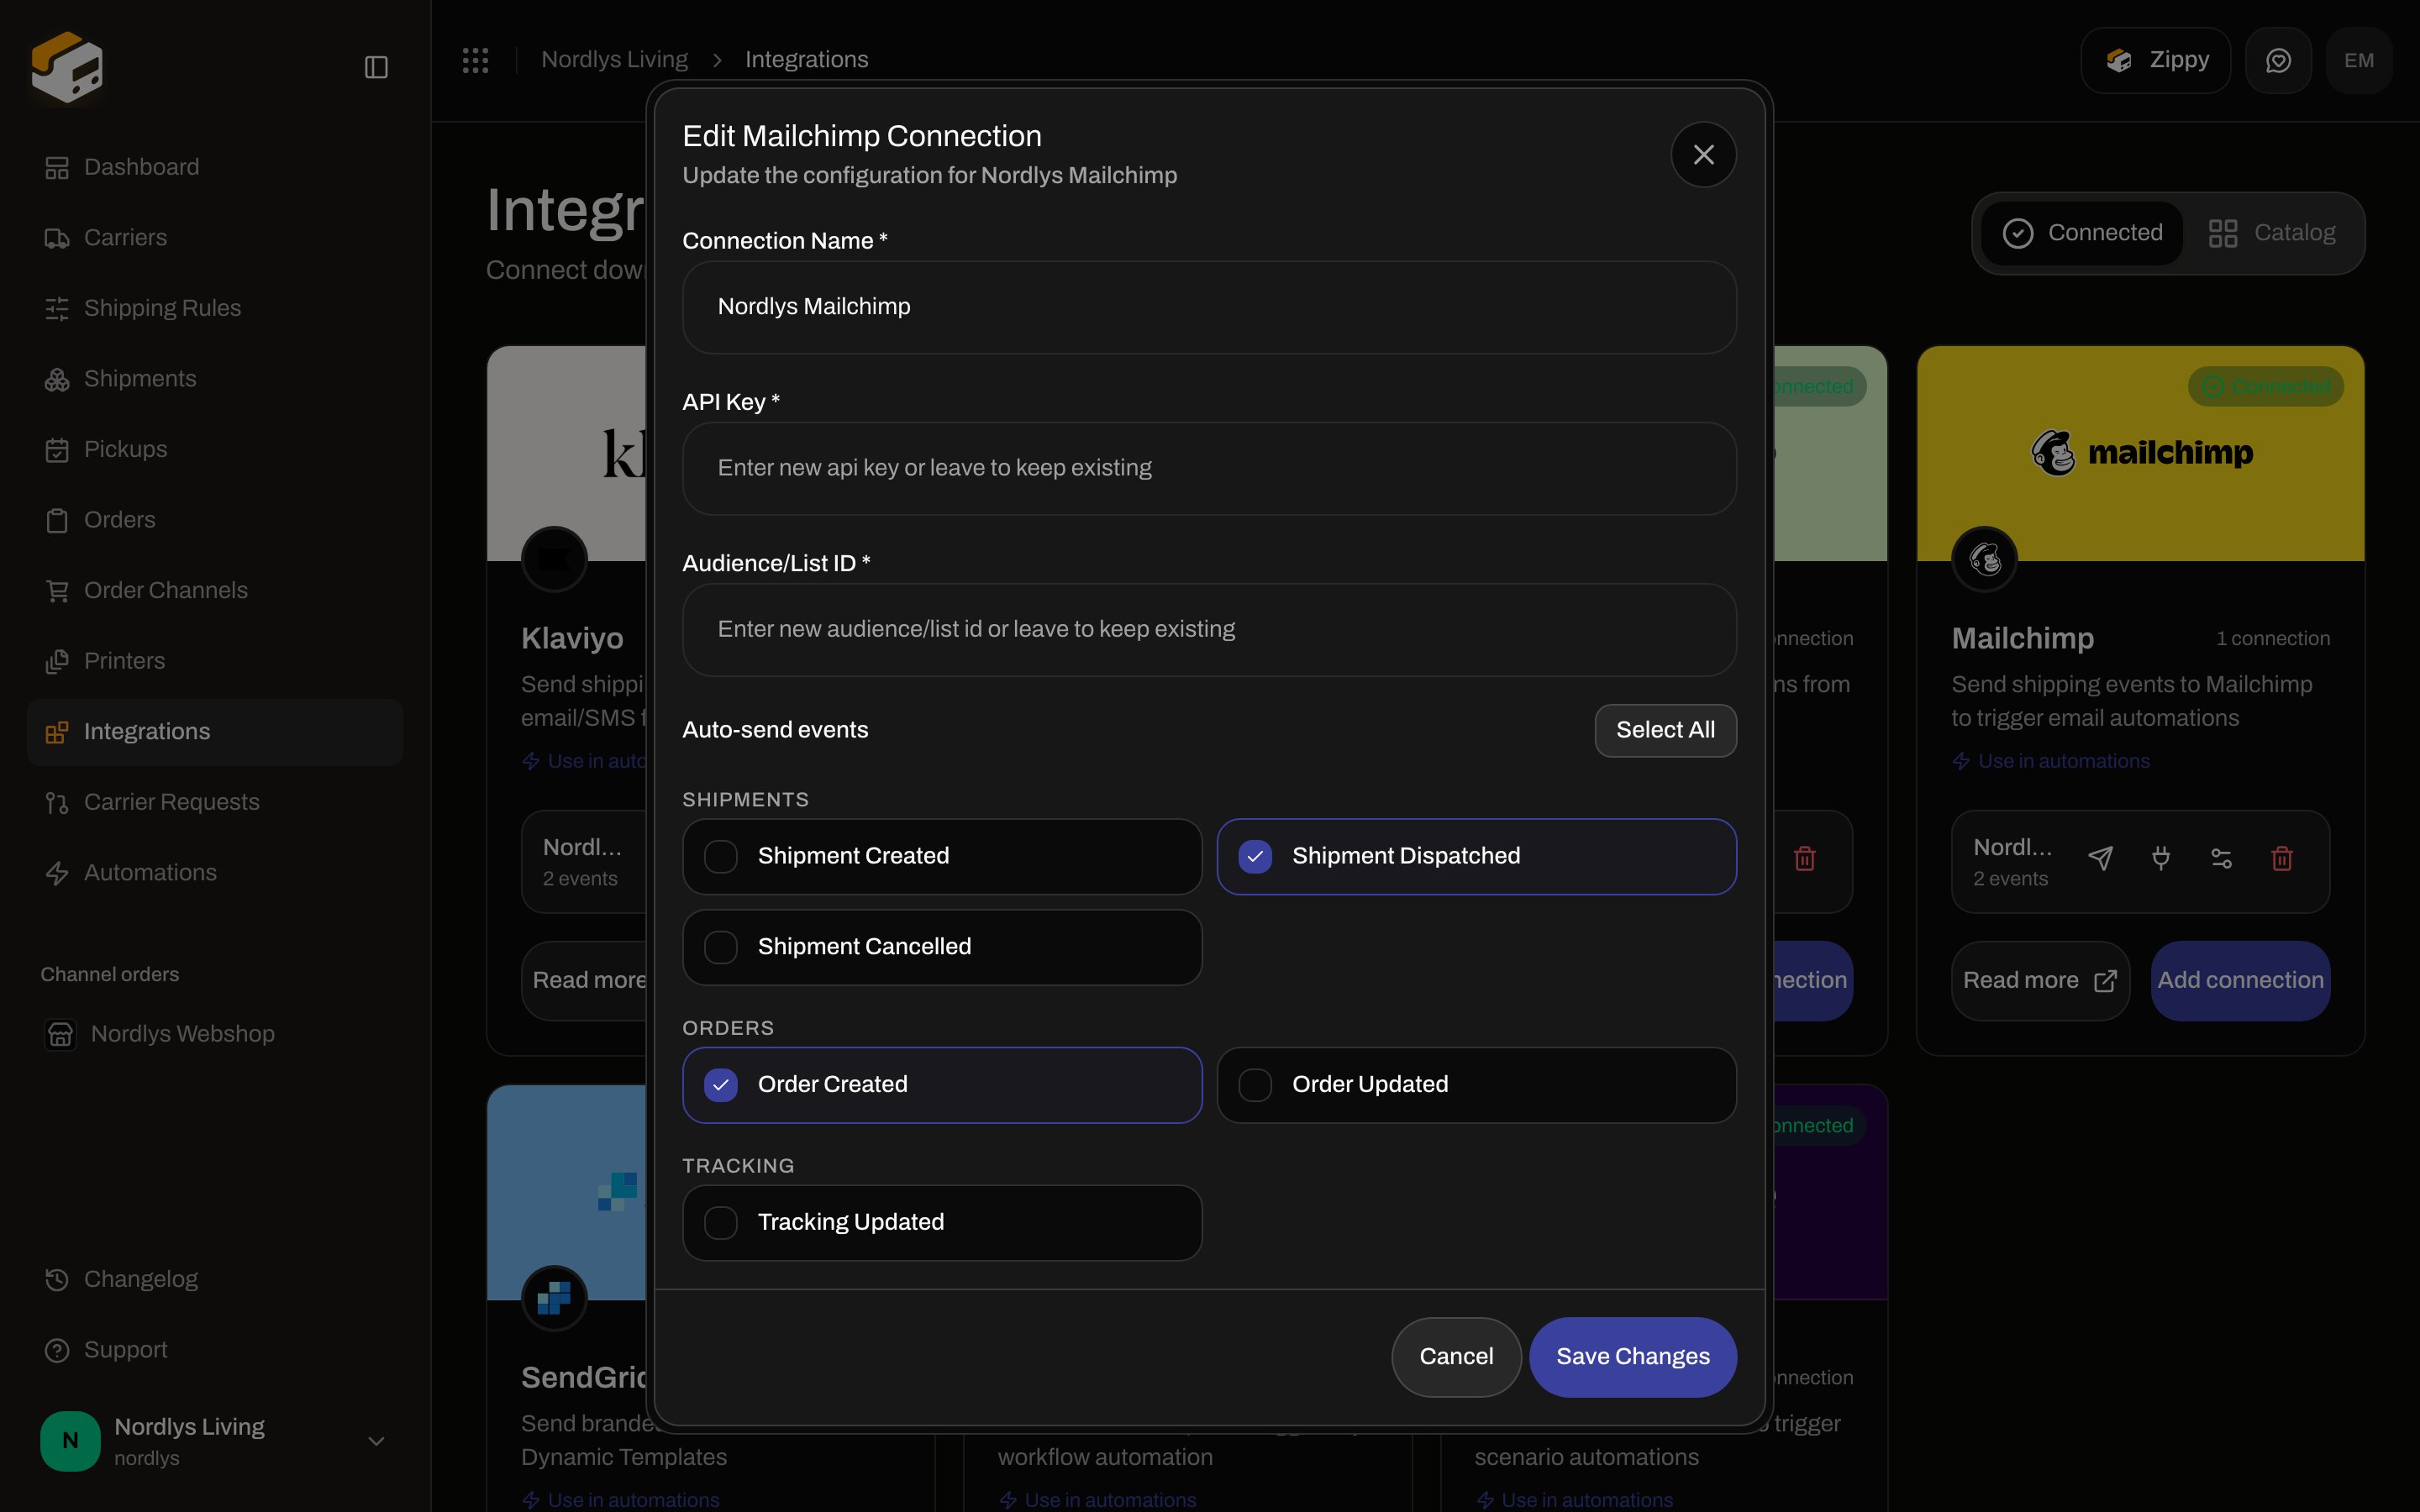Click the Printers icon in the sidebar

(x=57, y=661)
